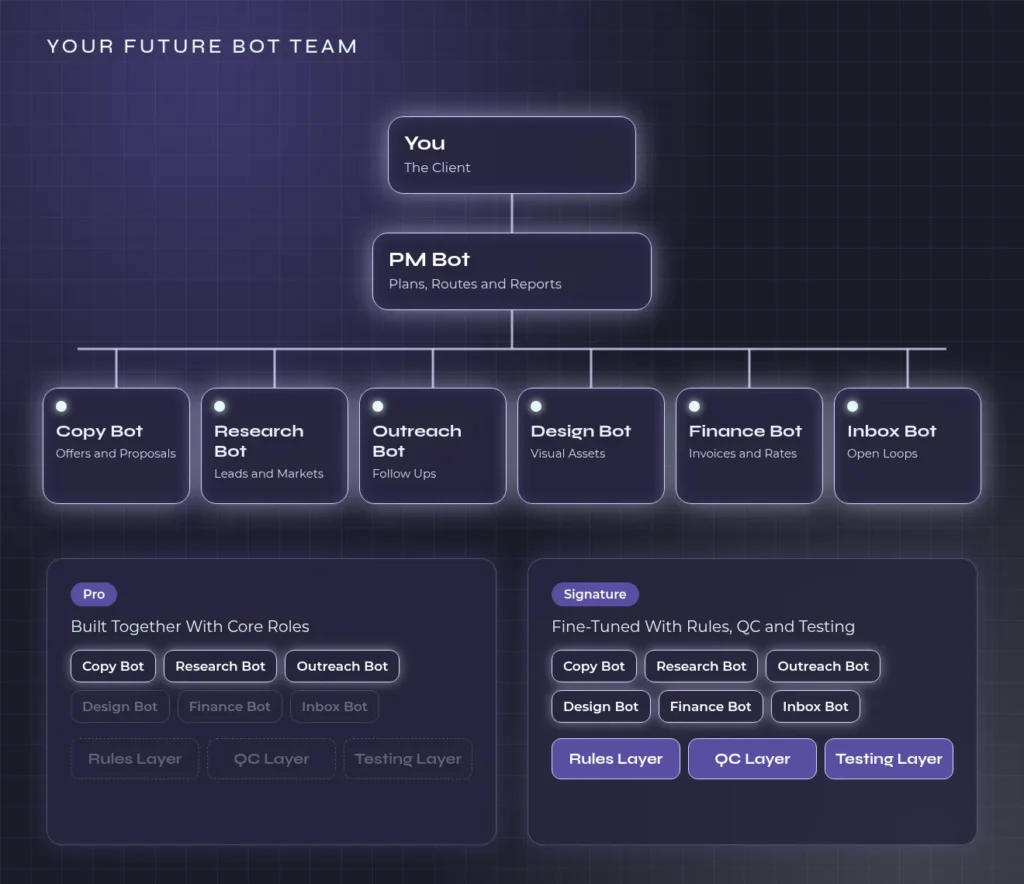Click 'Offers and Proposals' subtitle
The image size is (1024, 884).
pos(116,453)
